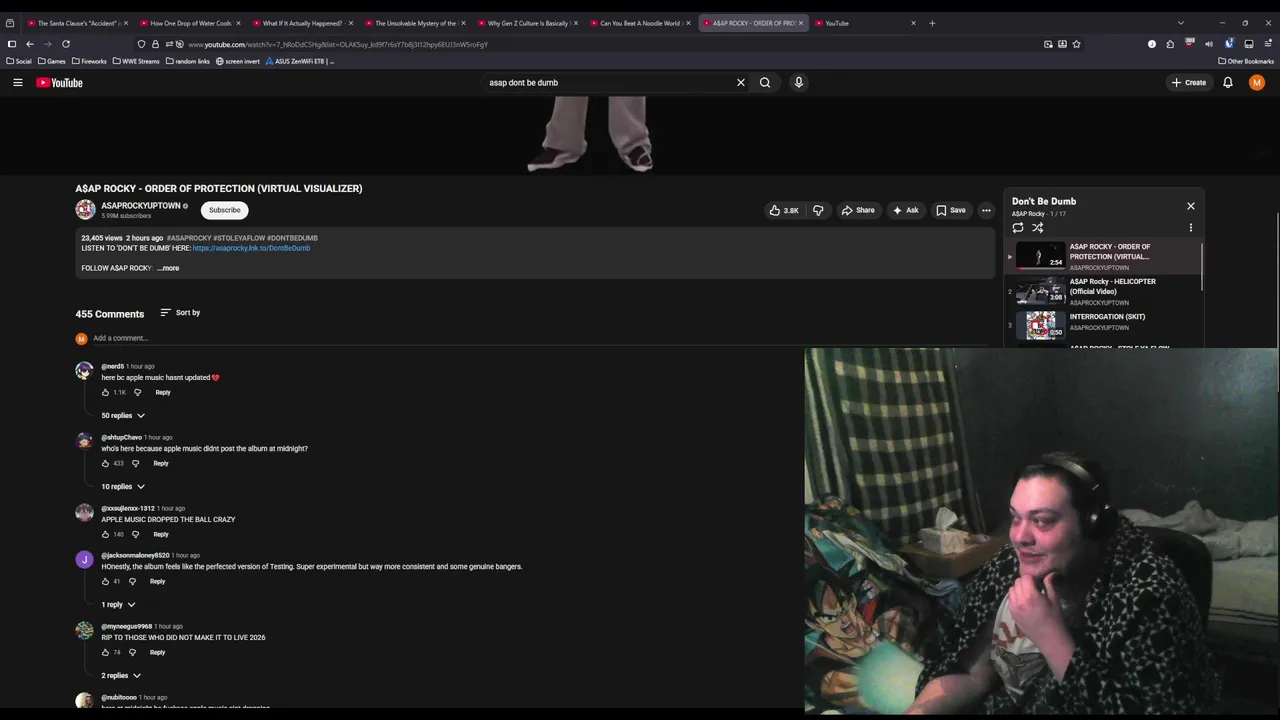Open more actions menu beside Save
This screenshot has width=1280, height=720.
coord(986,210)
